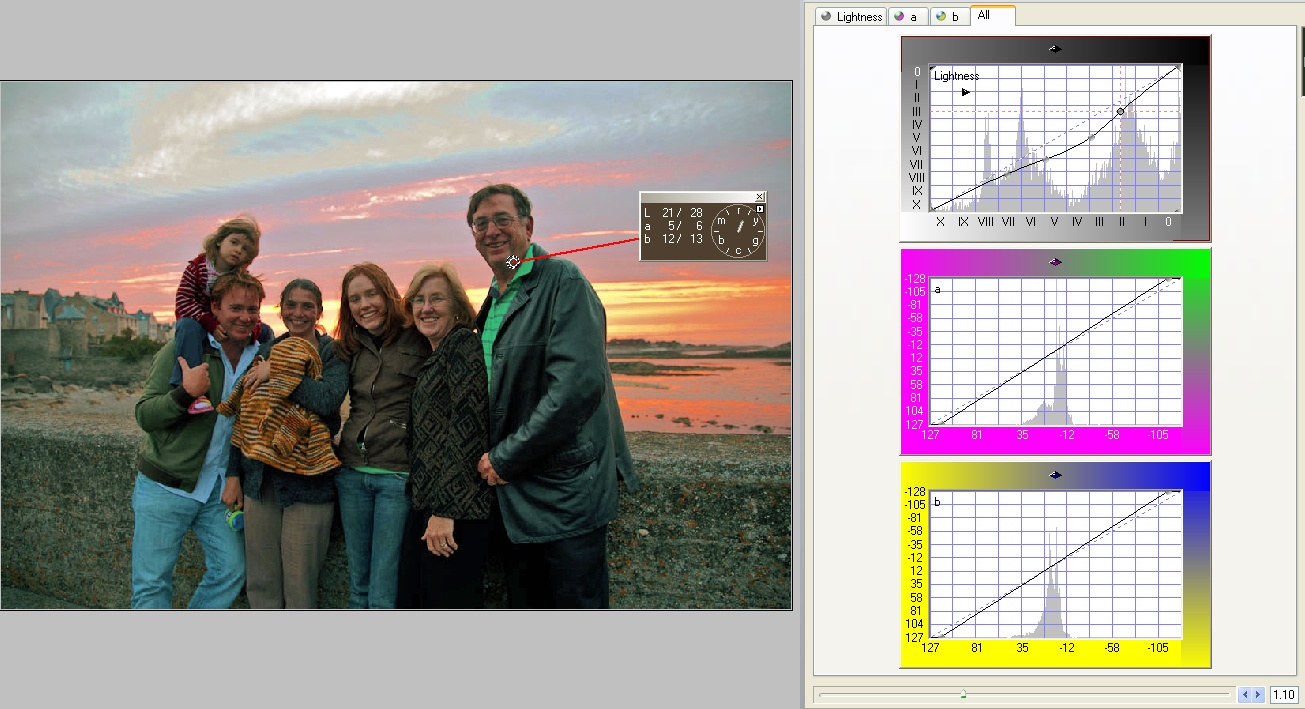Click the family photo preview image
This screenshot has height=709, width=1305.
pos(396,345)
